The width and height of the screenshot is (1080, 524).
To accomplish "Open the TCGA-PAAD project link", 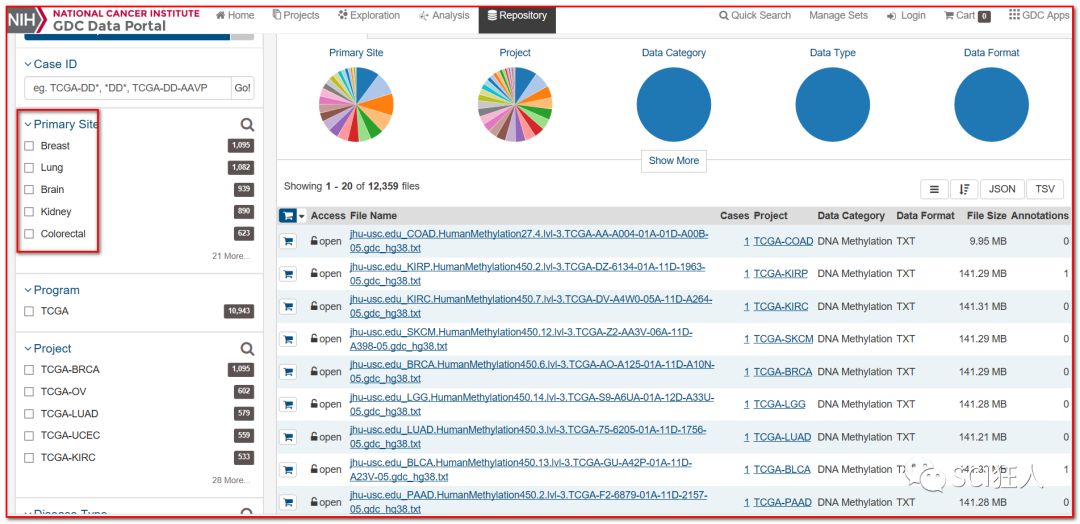I will [782, 503].
